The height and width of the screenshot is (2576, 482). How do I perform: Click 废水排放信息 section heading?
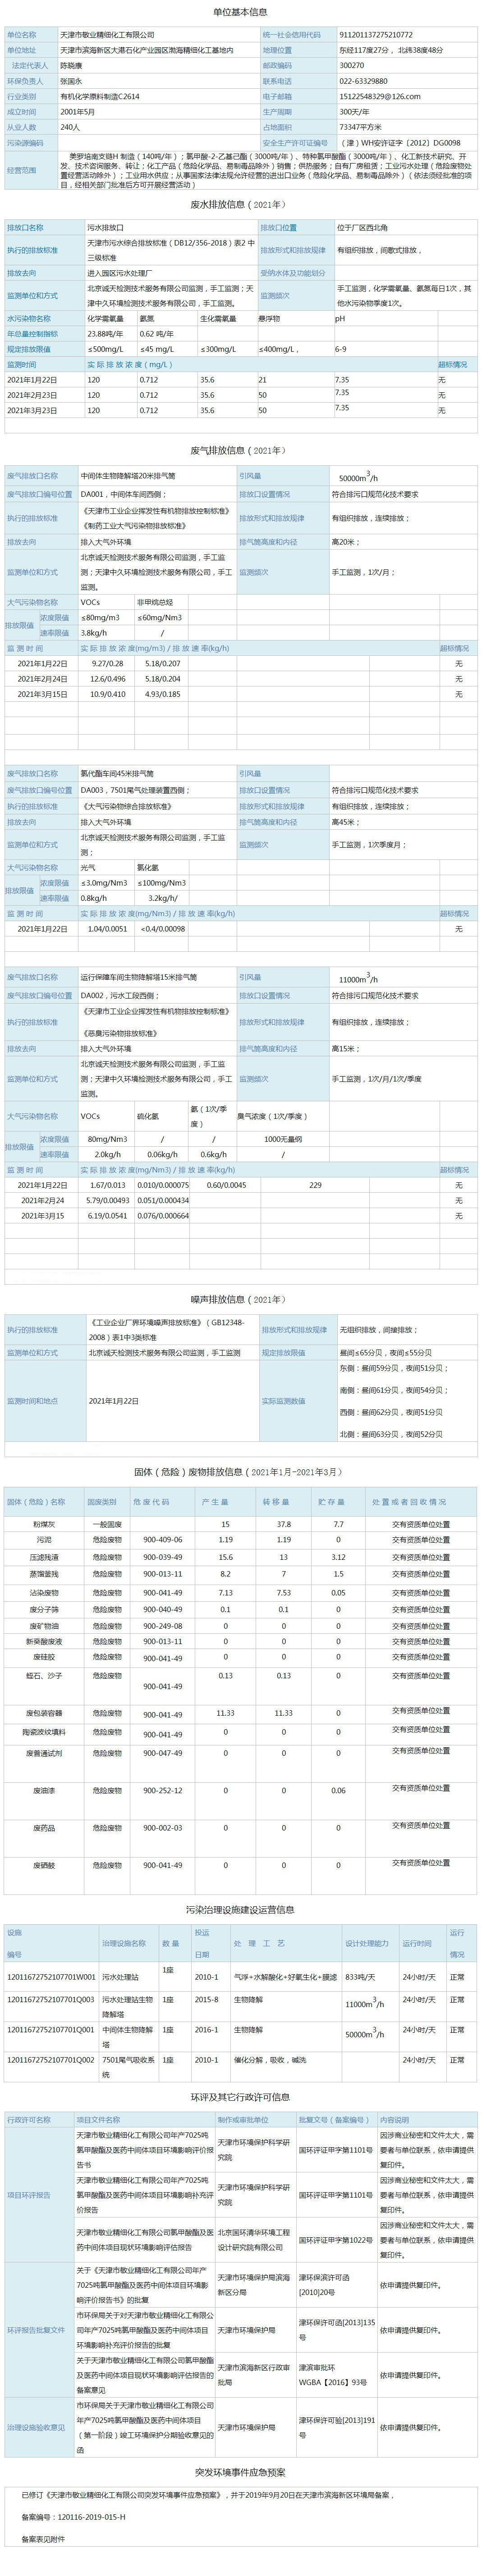pyautogui.click(x=240, y=204)
